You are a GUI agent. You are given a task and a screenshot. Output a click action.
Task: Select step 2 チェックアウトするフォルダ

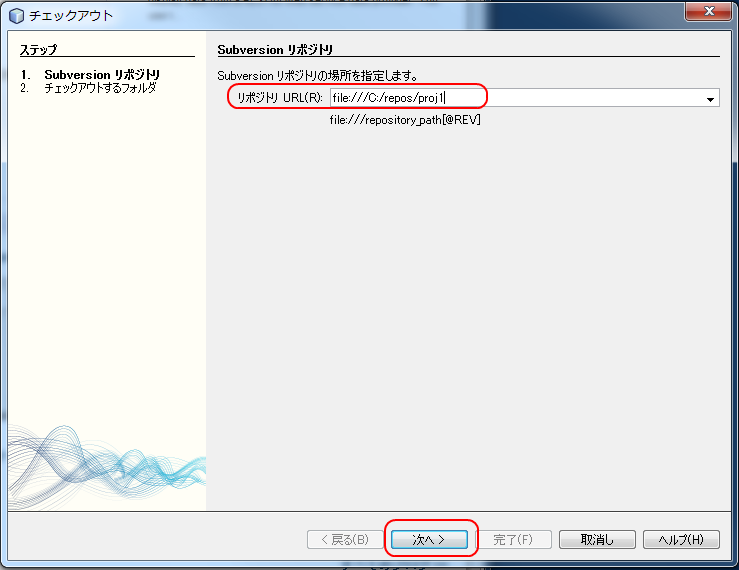[100, 88]
